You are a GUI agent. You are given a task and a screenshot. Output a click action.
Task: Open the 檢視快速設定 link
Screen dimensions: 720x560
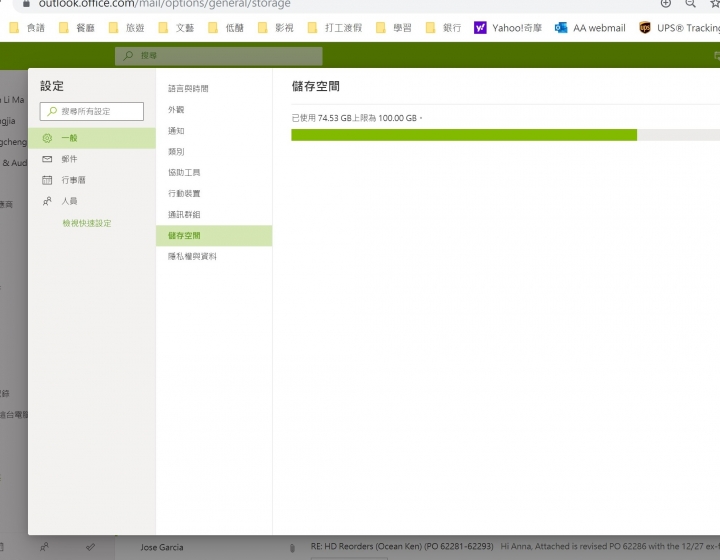[87, 223]
